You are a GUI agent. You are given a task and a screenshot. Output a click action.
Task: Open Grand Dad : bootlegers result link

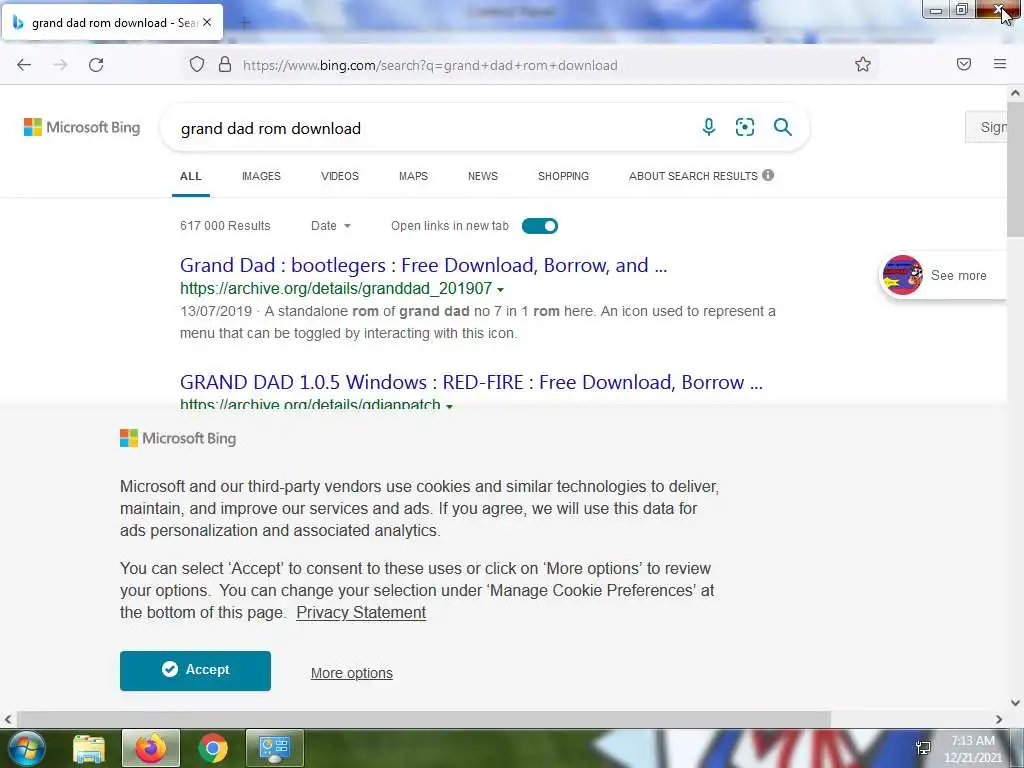[x=423, y=265]
